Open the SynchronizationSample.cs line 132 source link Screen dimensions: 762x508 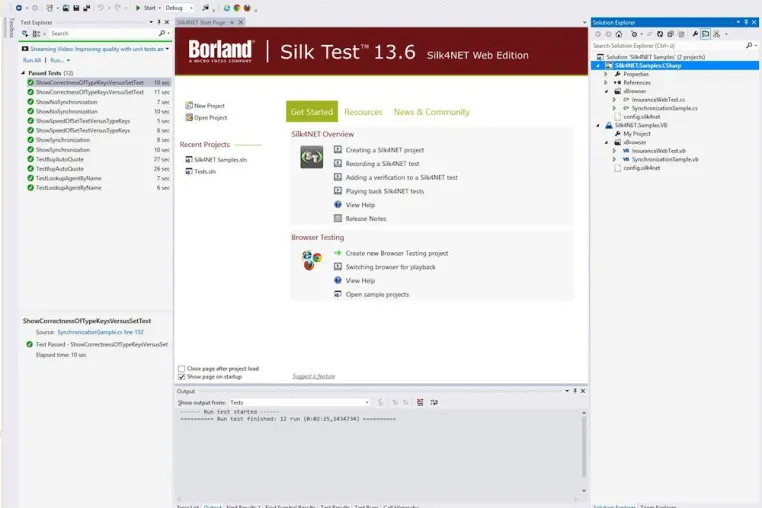click(100, 332)
